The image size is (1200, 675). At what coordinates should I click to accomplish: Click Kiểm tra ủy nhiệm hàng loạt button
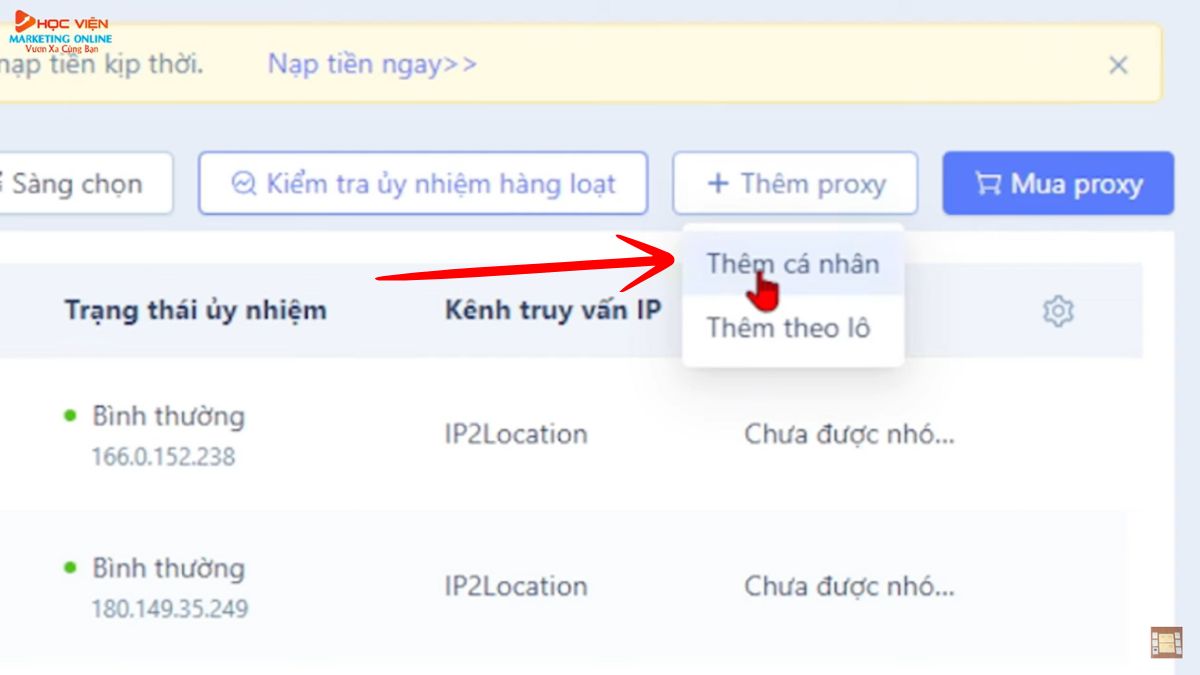coord(423,183)
